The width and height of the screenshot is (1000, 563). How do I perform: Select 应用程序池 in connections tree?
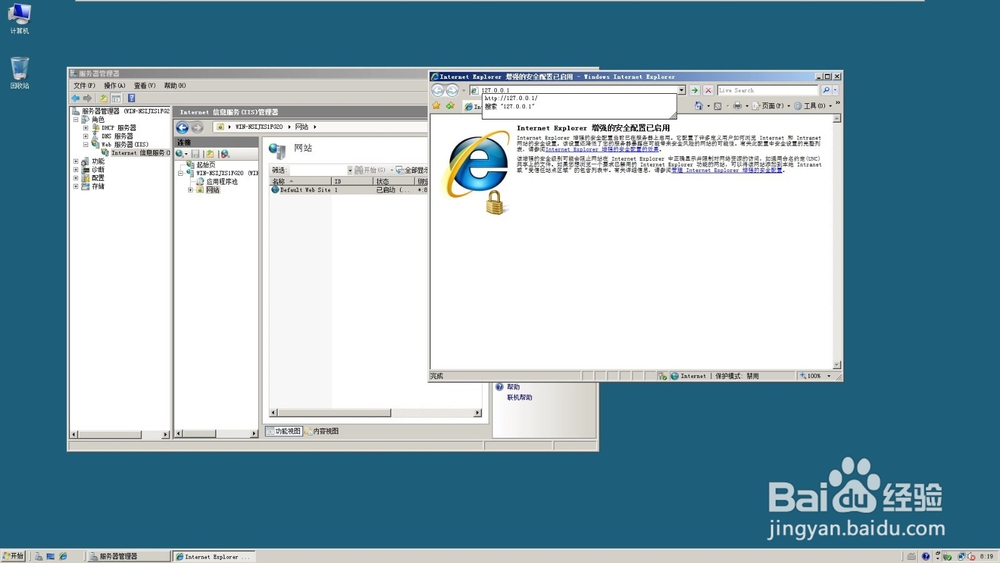click(x=221, y=182)
